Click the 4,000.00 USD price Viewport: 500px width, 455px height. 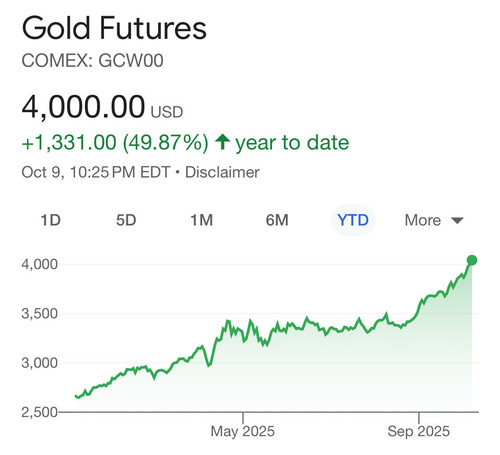[x=102, y=107]
